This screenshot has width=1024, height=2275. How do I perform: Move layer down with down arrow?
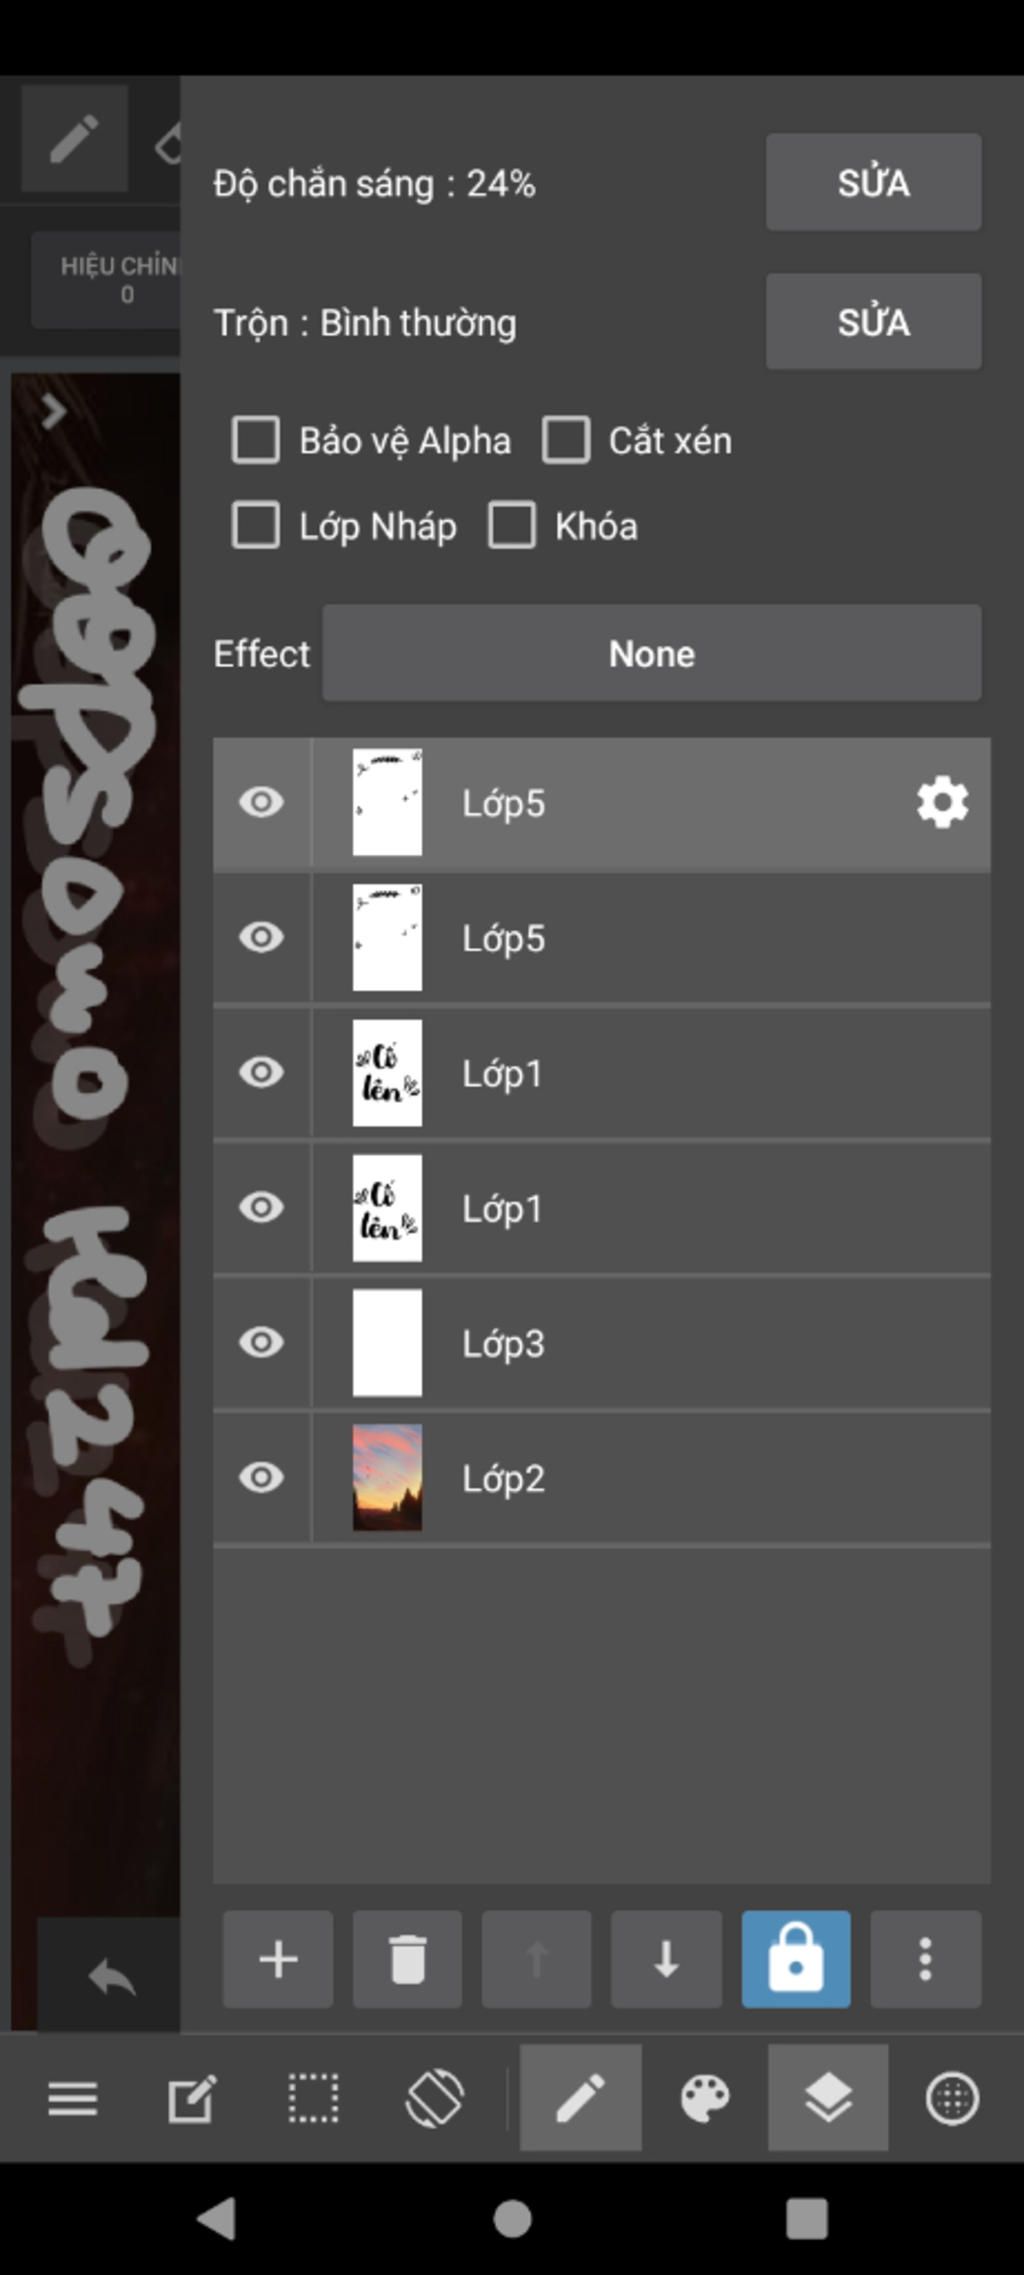[666, 1959]
